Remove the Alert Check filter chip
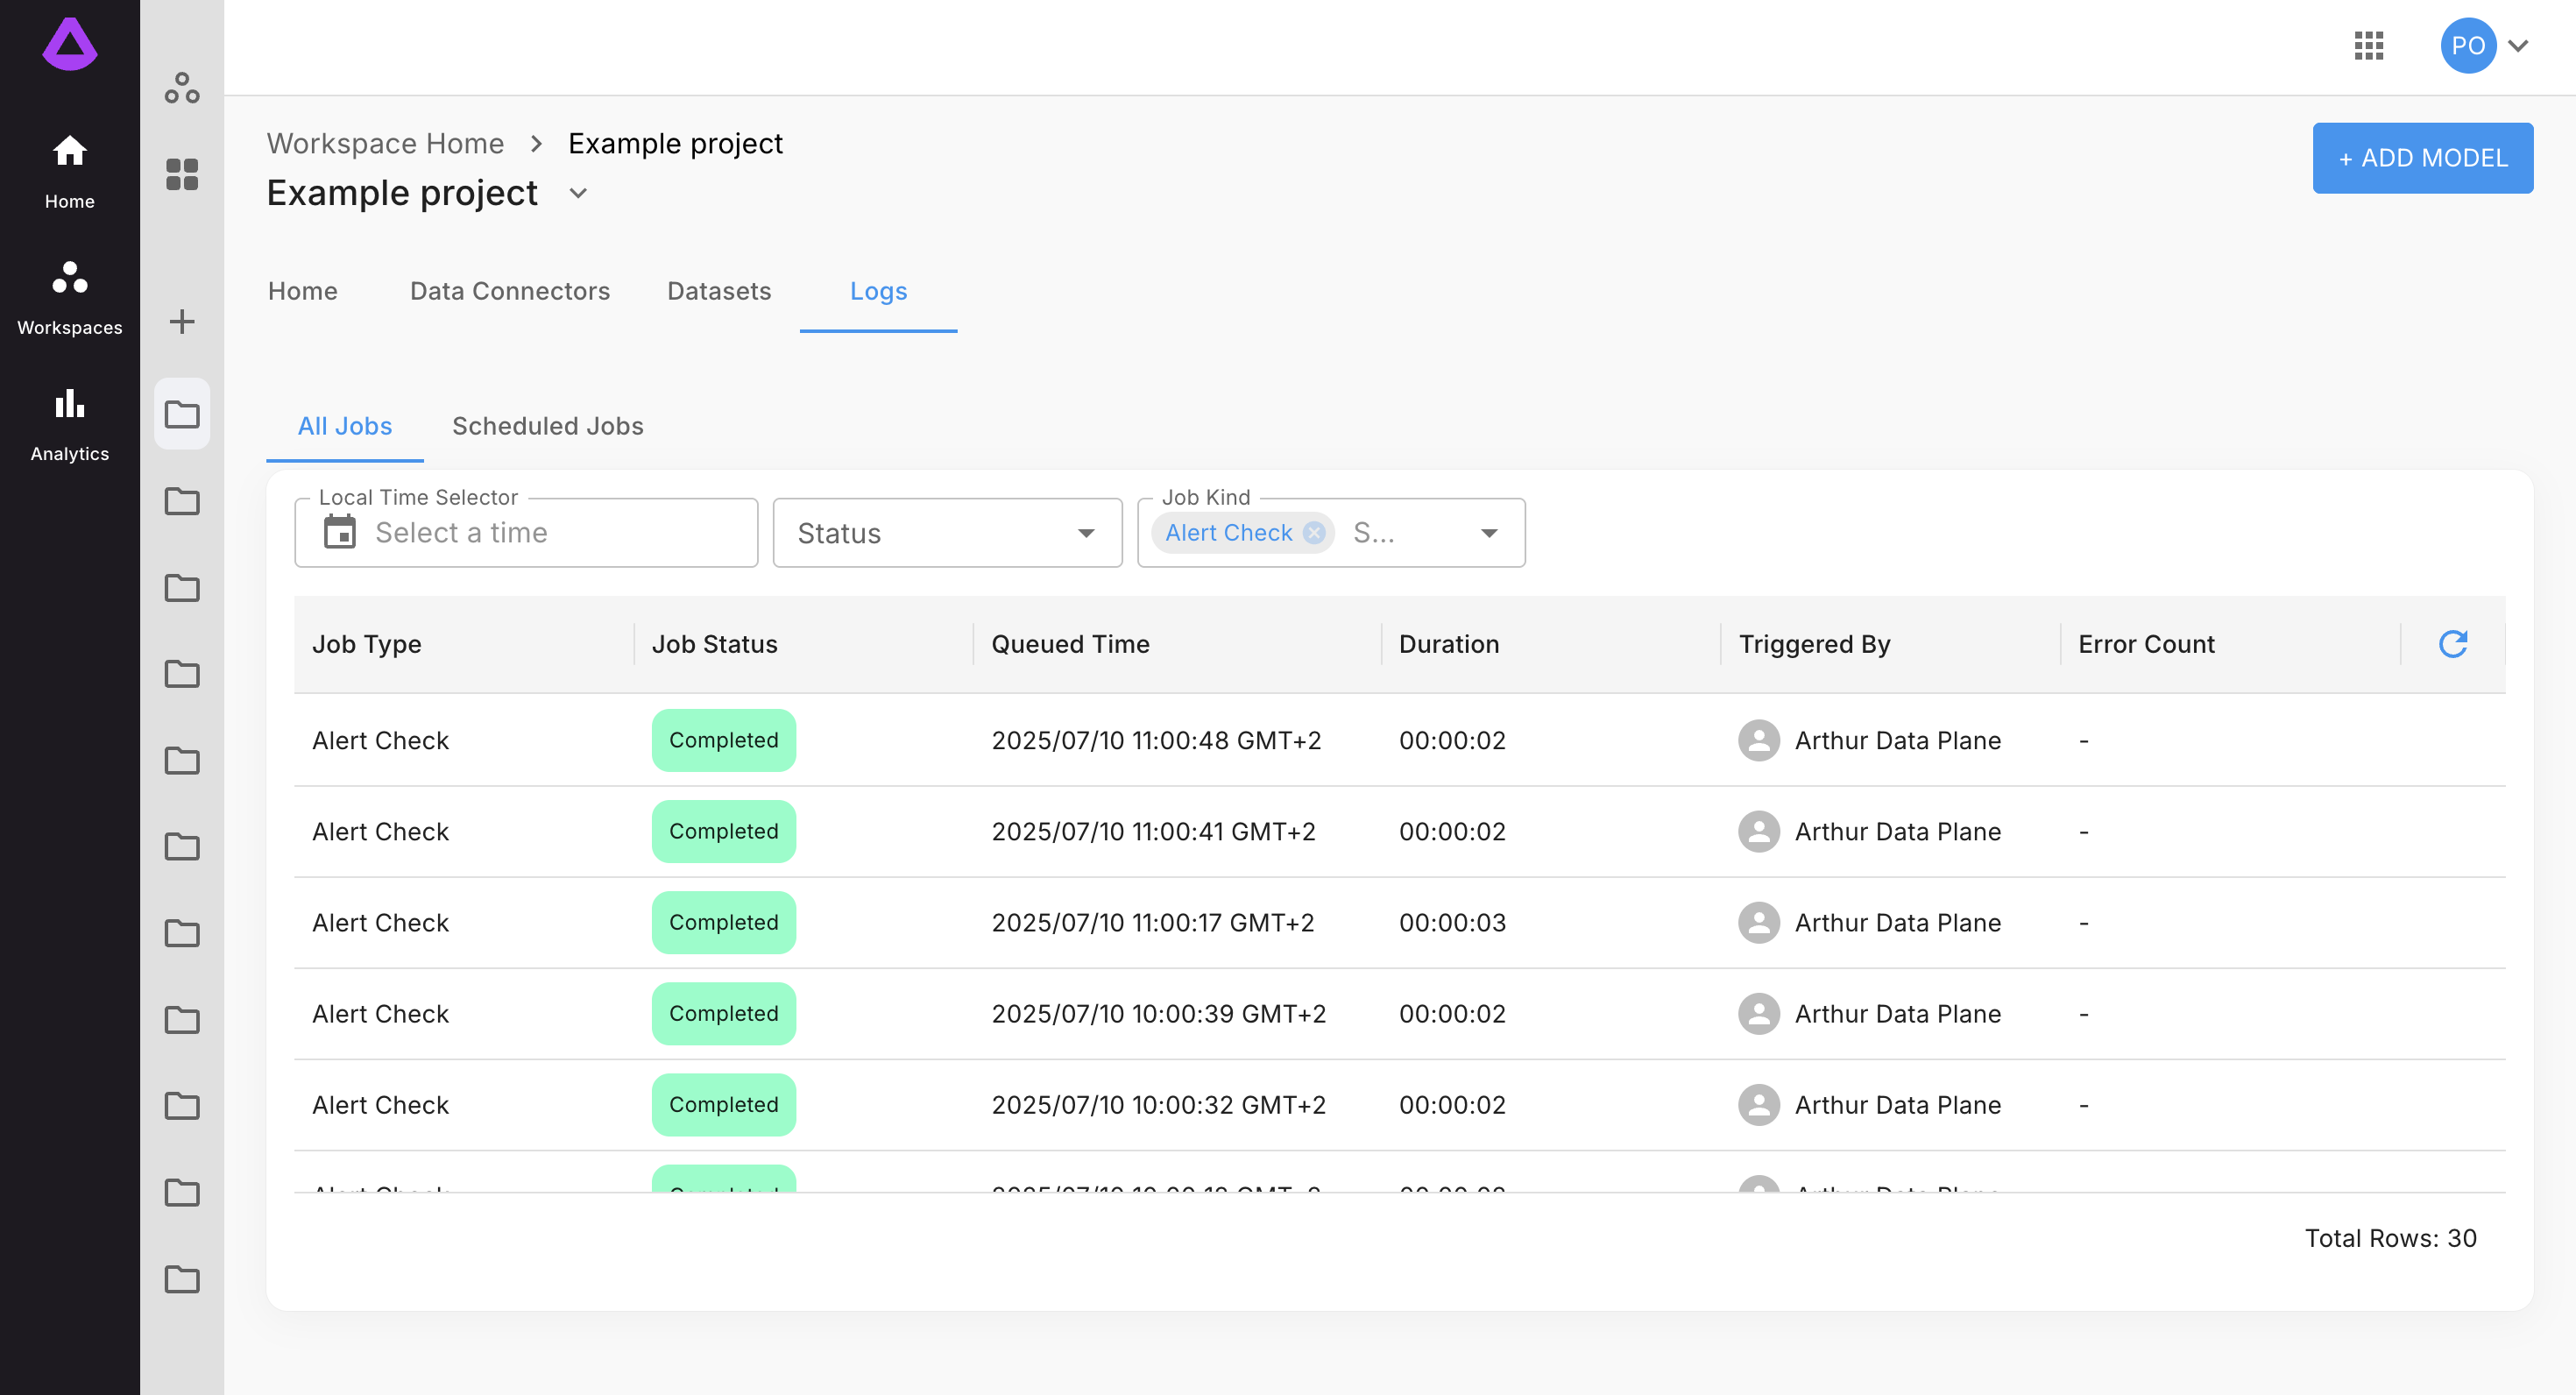 1314,533
